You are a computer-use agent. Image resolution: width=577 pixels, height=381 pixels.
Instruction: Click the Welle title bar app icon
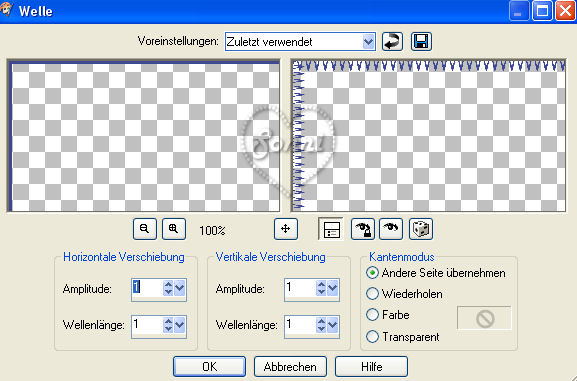(6, 10)
